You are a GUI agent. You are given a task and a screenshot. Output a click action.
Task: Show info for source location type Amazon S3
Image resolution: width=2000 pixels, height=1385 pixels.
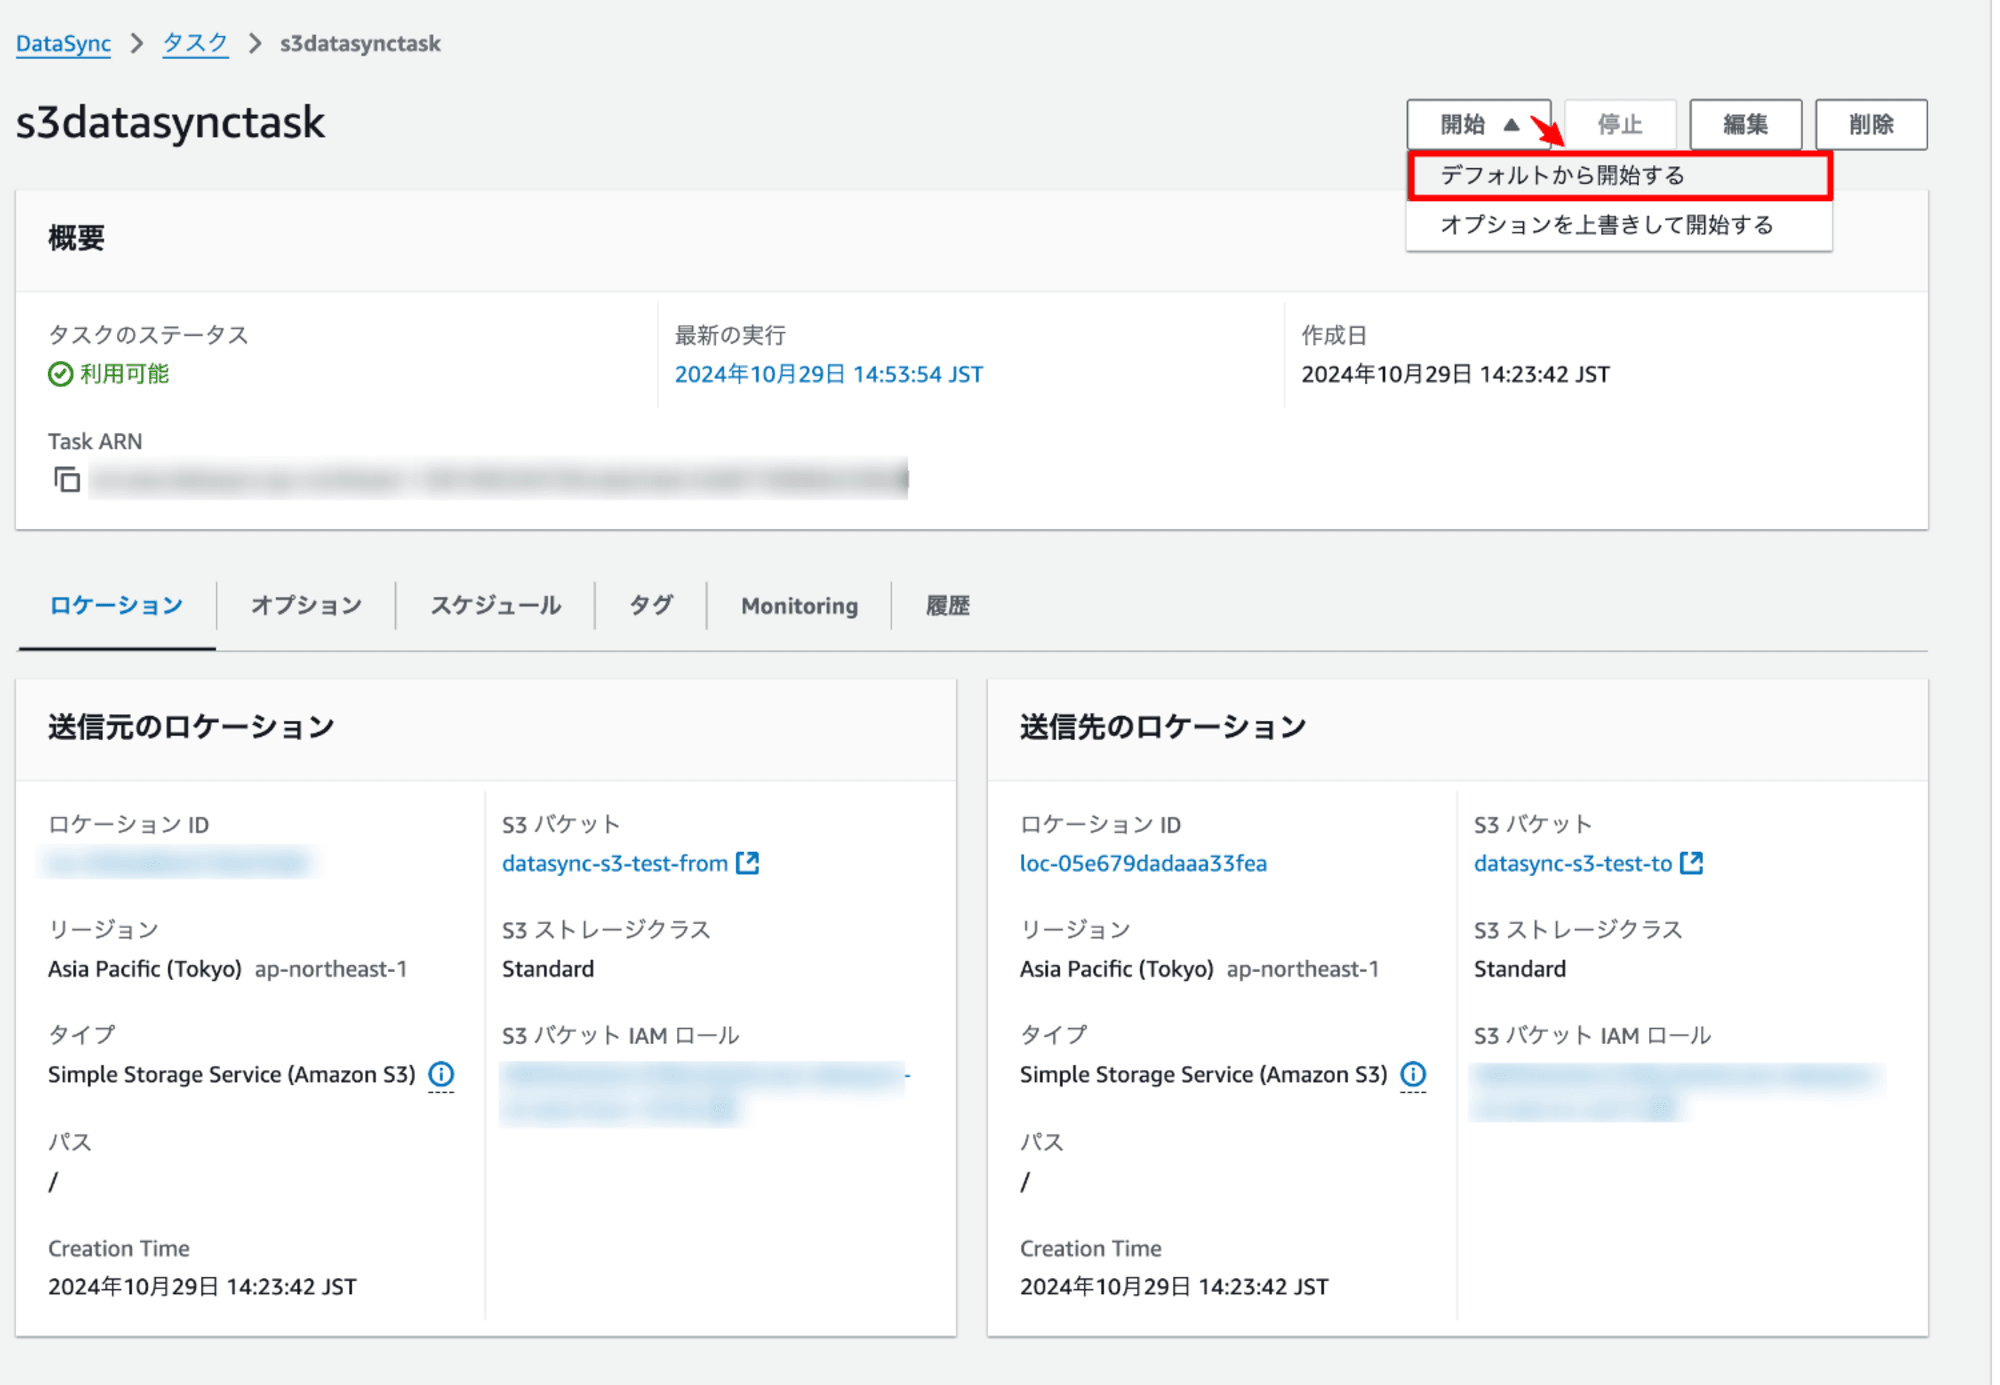(x=441, y=1074)
